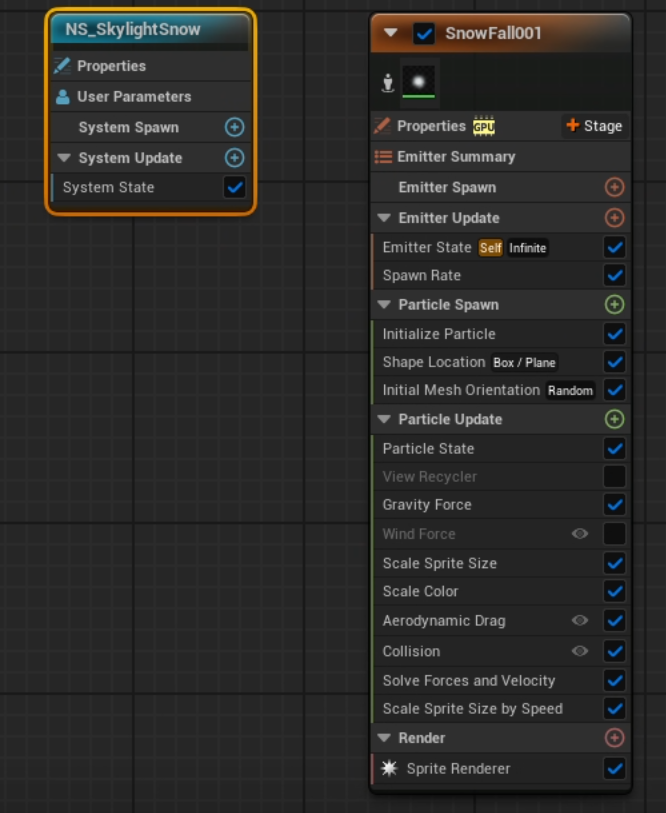Click the SnowFall001 emitter thumbnail preview
This screenshot has width=666, height=813.
[x=419, y=83]
